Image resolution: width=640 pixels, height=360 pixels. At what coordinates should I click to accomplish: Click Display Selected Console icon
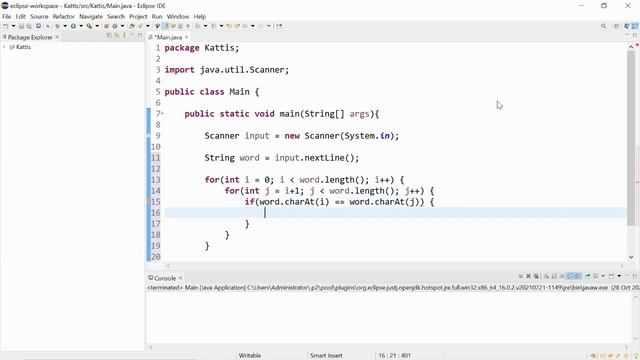coord(596,276)
